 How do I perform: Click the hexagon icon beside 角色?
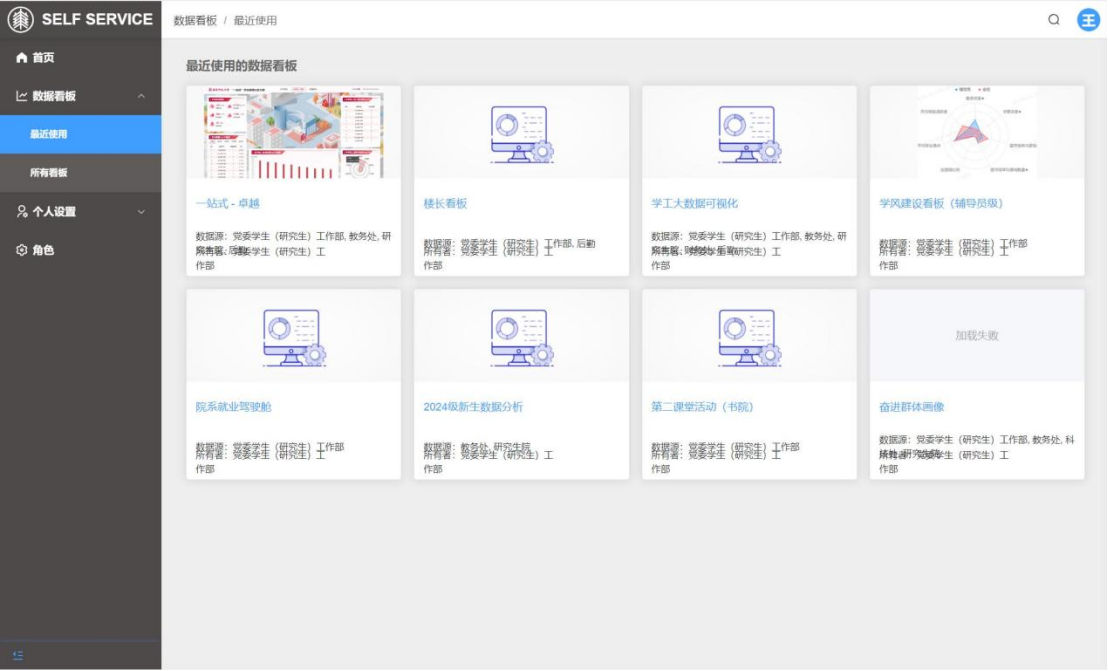22,250
